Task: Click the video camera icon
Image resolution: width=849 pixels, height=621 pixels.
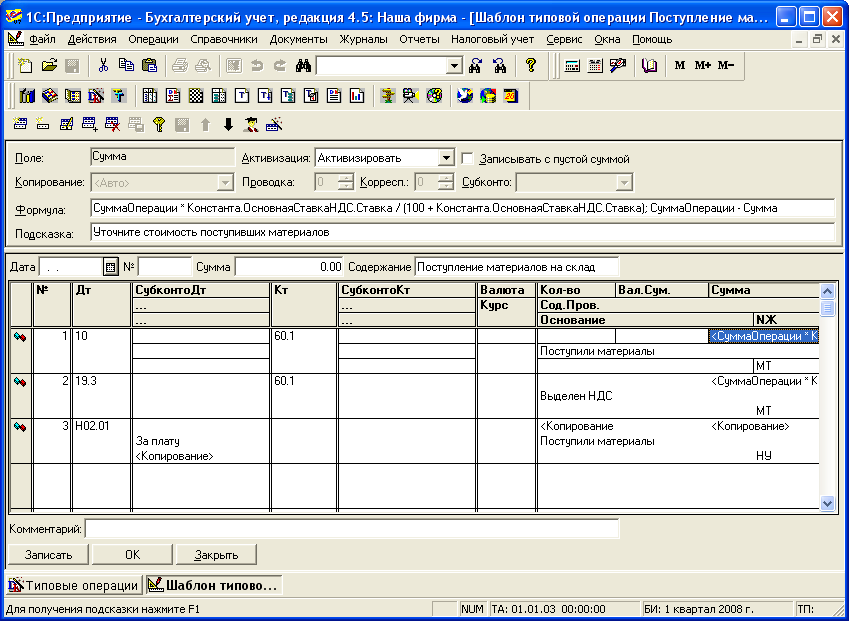Action: coord(410,96)
